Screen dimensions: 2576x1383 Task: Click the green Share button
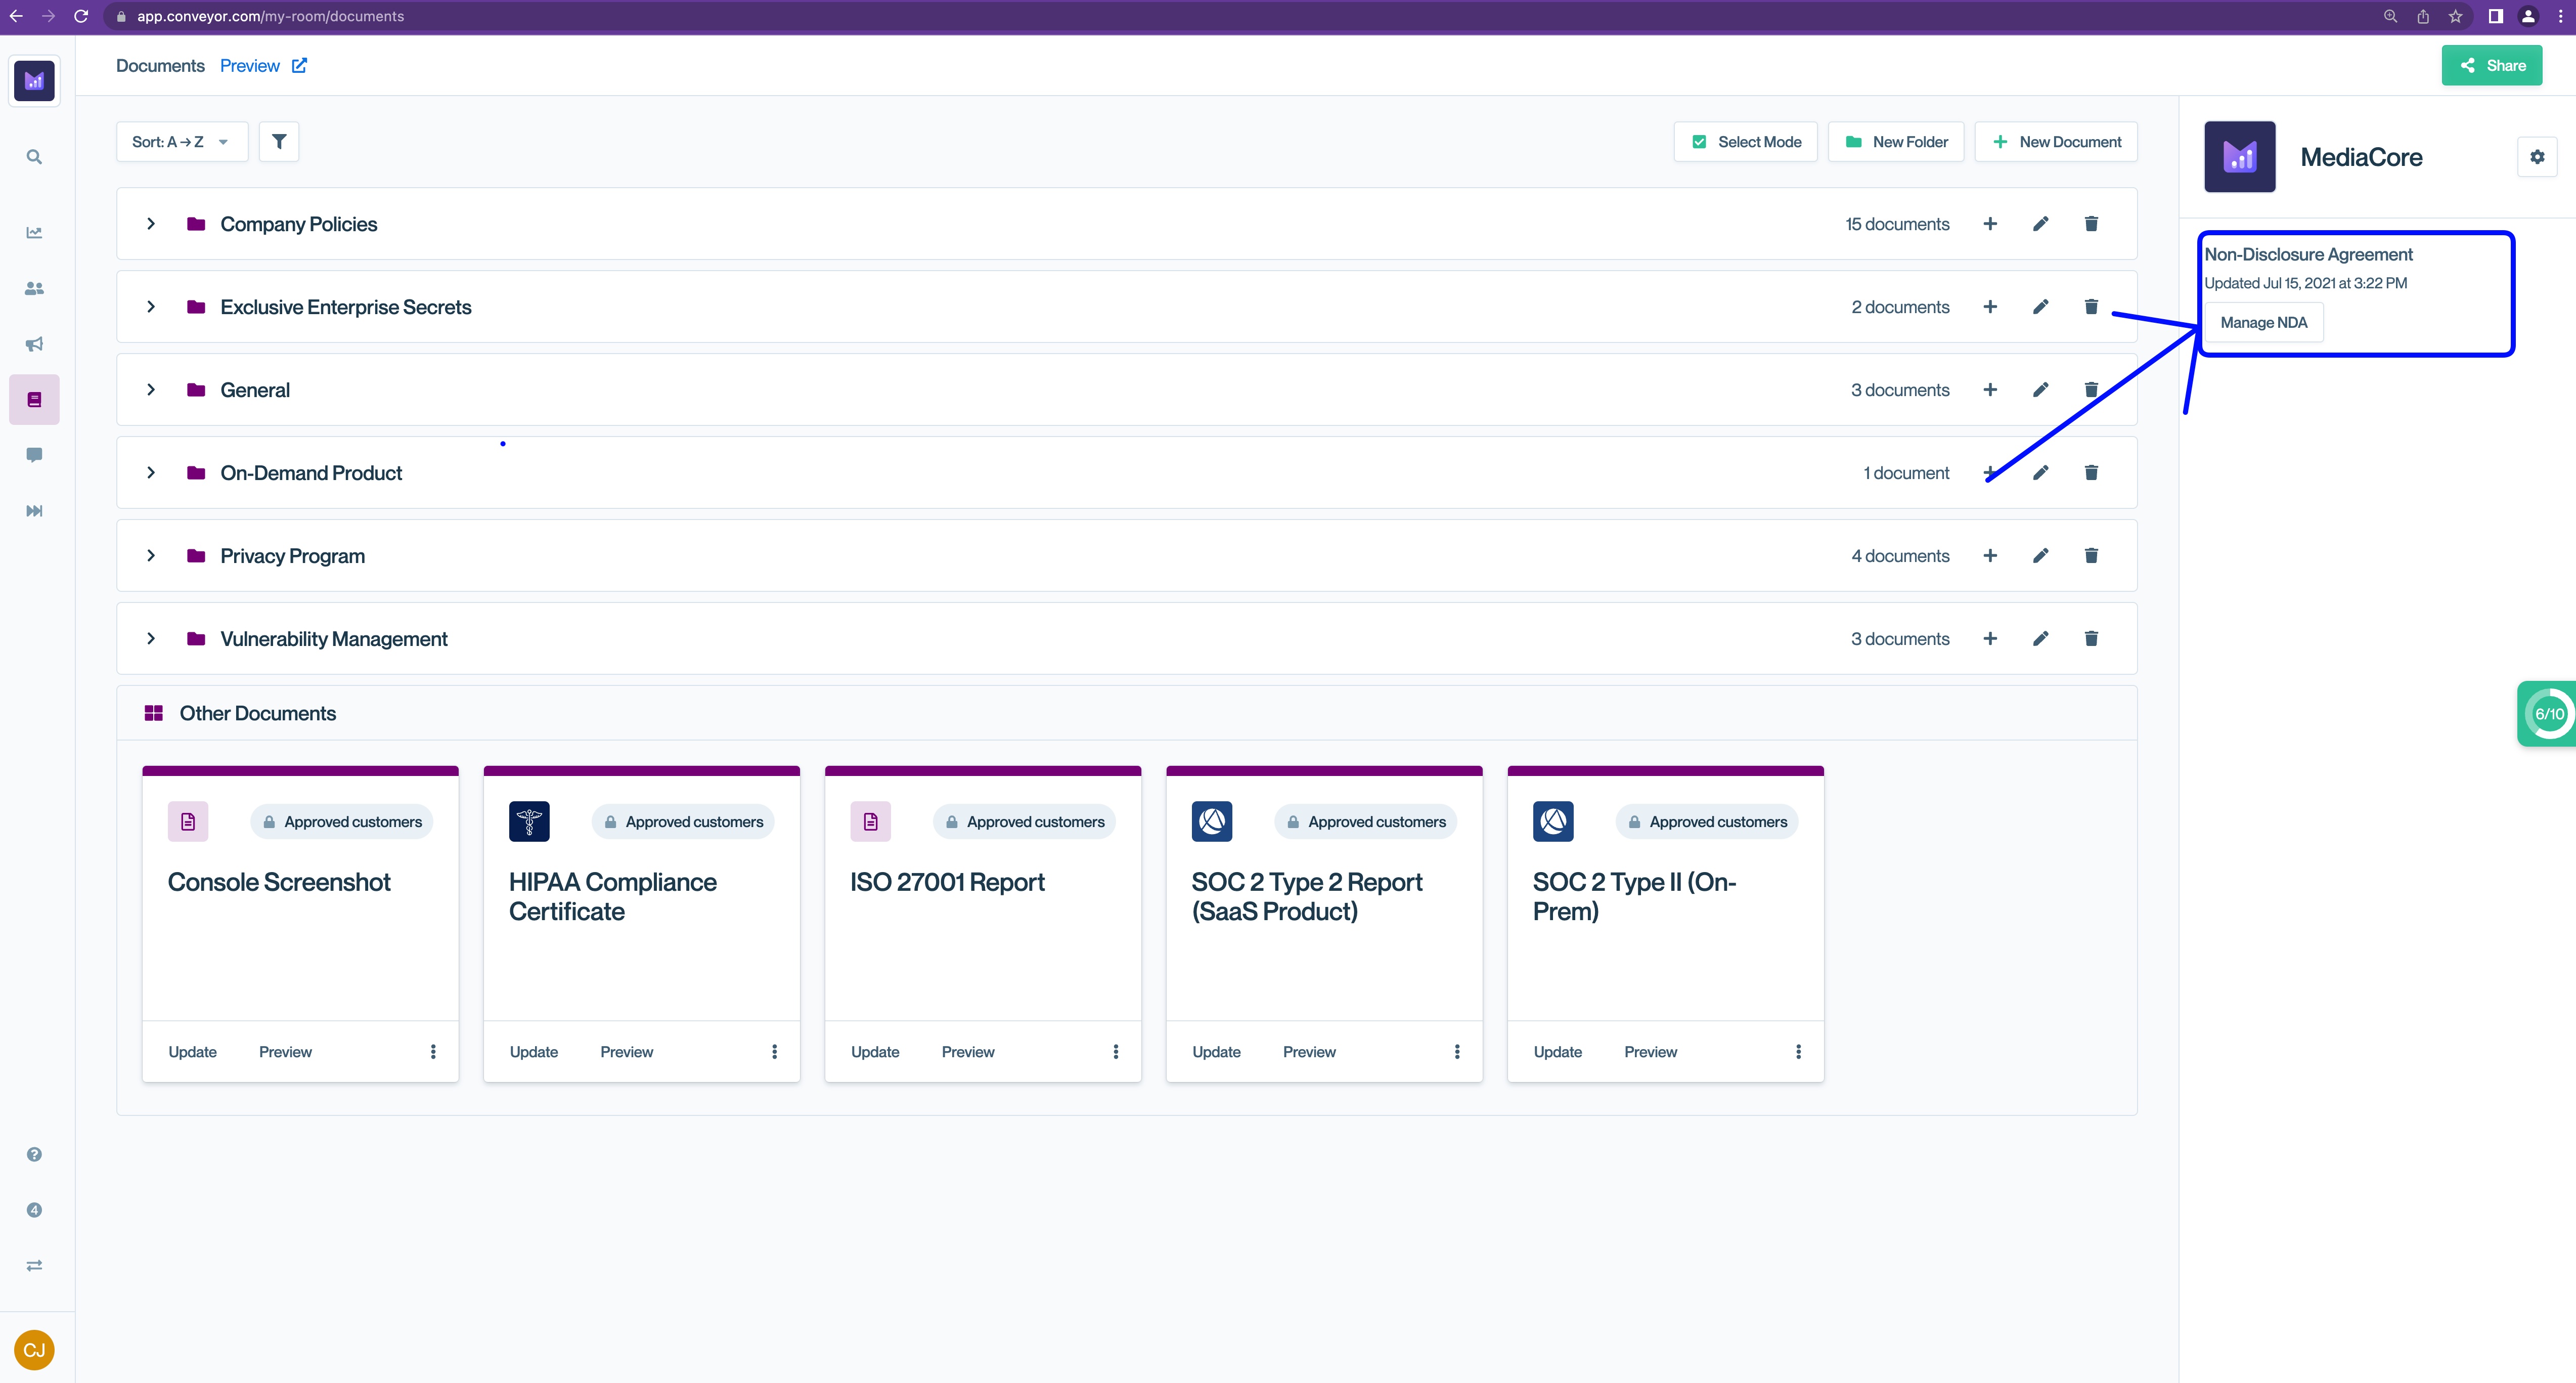pos(2491,66)
